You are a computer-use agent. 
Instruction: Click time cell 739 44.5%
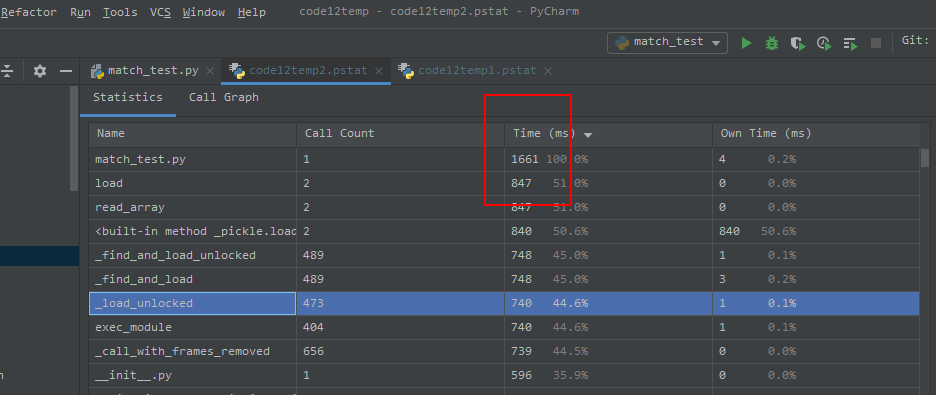(x=608, y=351)
